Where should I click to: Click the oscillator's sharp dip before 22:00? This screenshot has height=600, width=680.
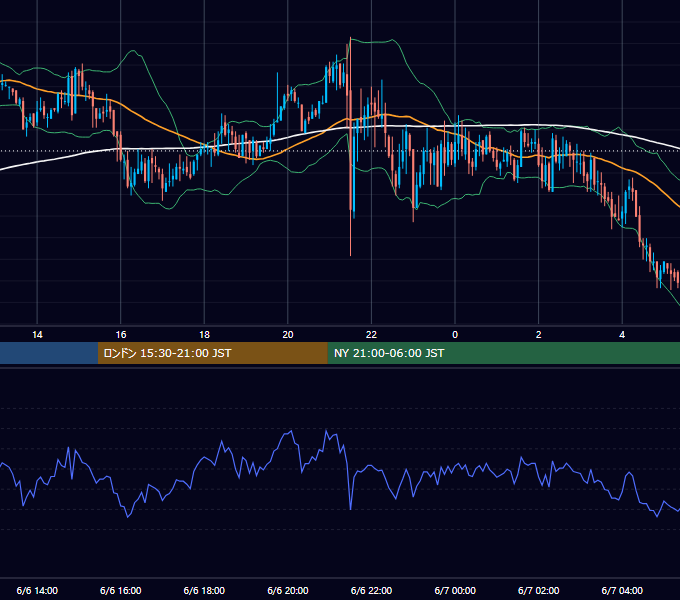coord(350,507)
